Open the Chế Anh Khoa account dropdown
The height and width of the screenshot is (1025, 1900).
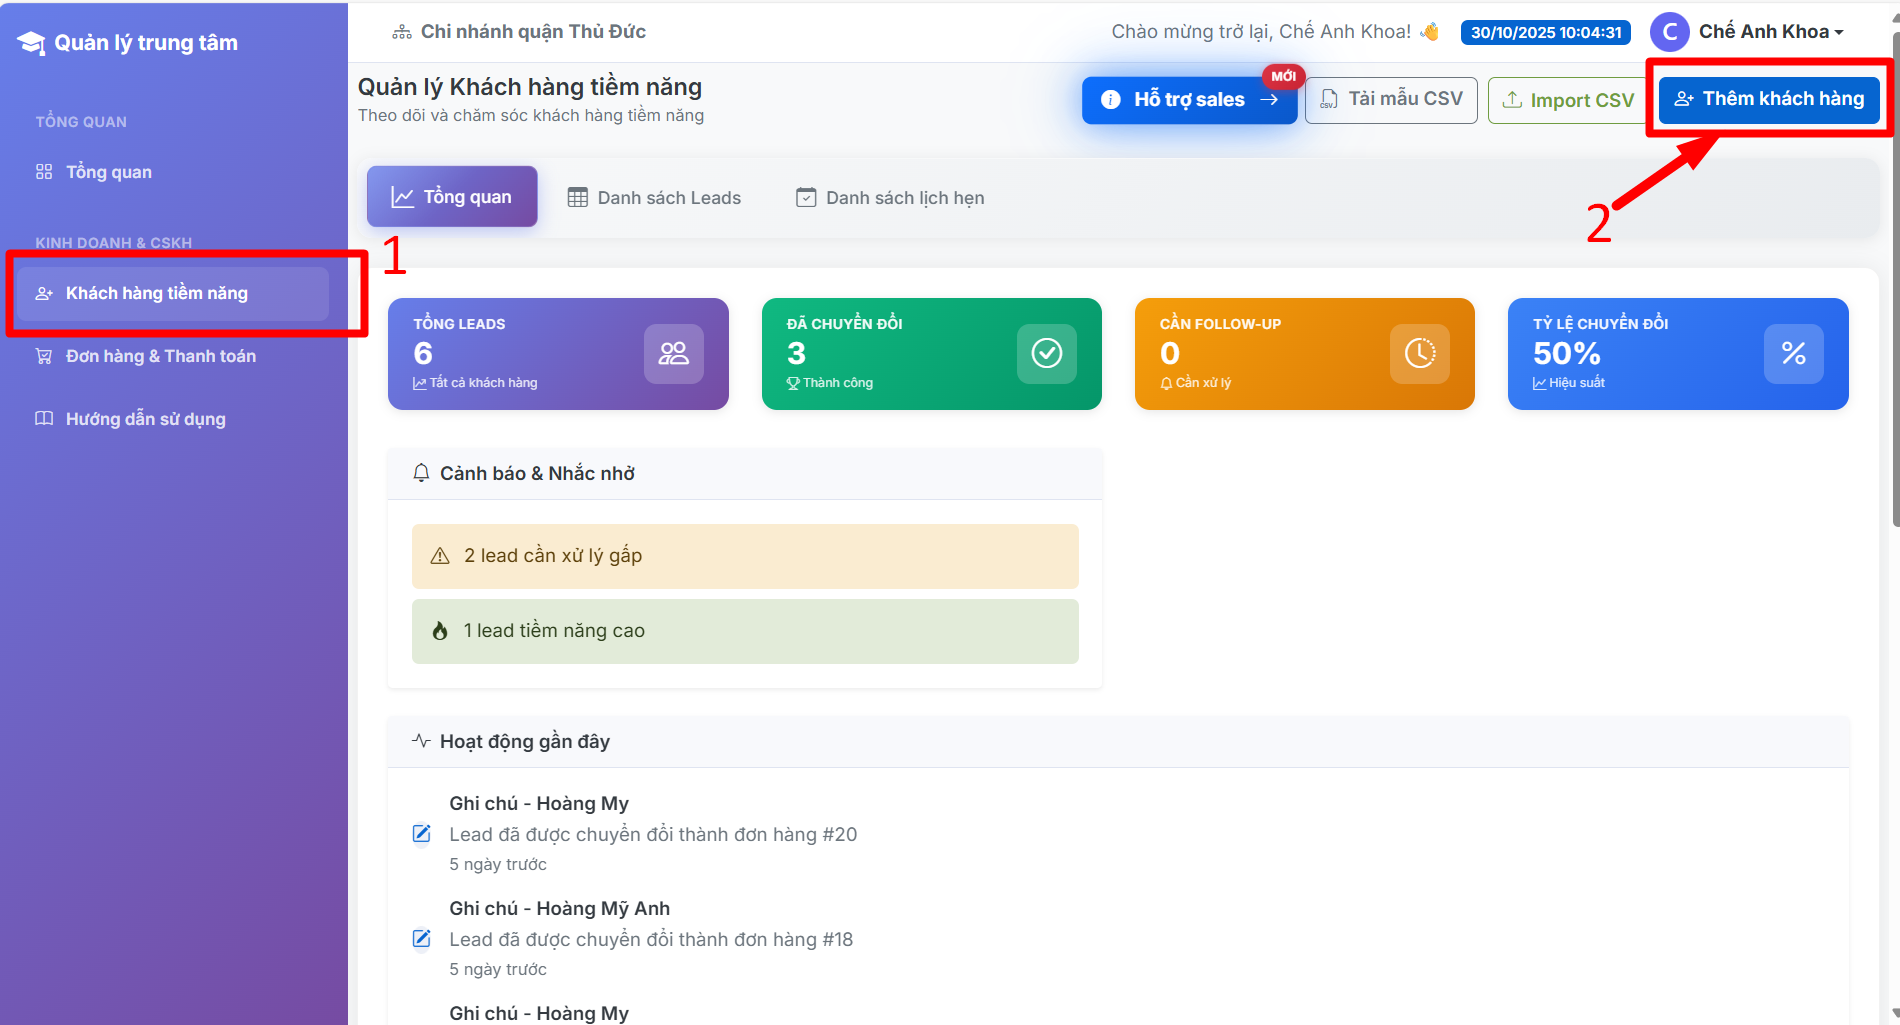1770,32
